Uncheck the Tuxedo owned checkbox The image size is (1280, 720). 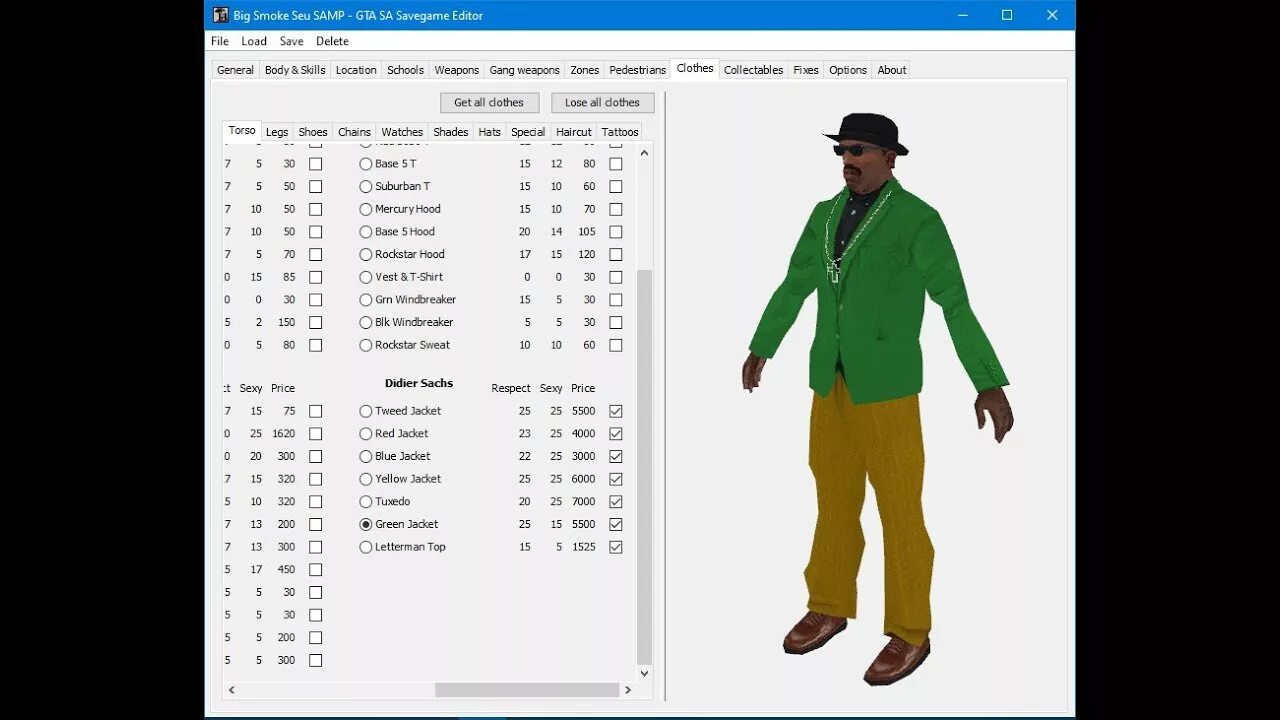pos(616,502)
